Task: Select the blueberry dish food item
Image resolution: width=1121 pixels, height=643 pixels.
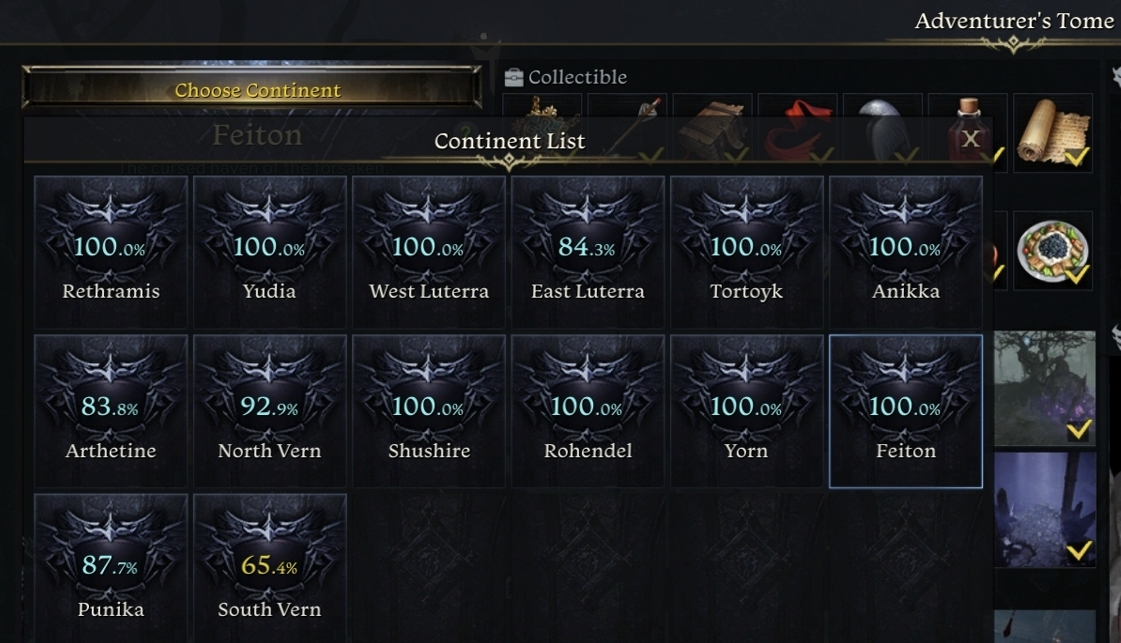Action: tap(1052, 250)
